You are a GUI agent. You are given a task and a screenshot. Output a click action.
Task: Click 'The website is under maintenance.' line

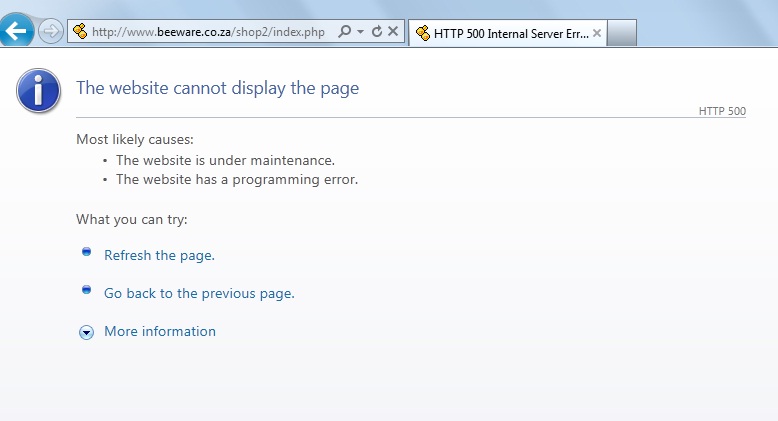[x=225, y=160]
